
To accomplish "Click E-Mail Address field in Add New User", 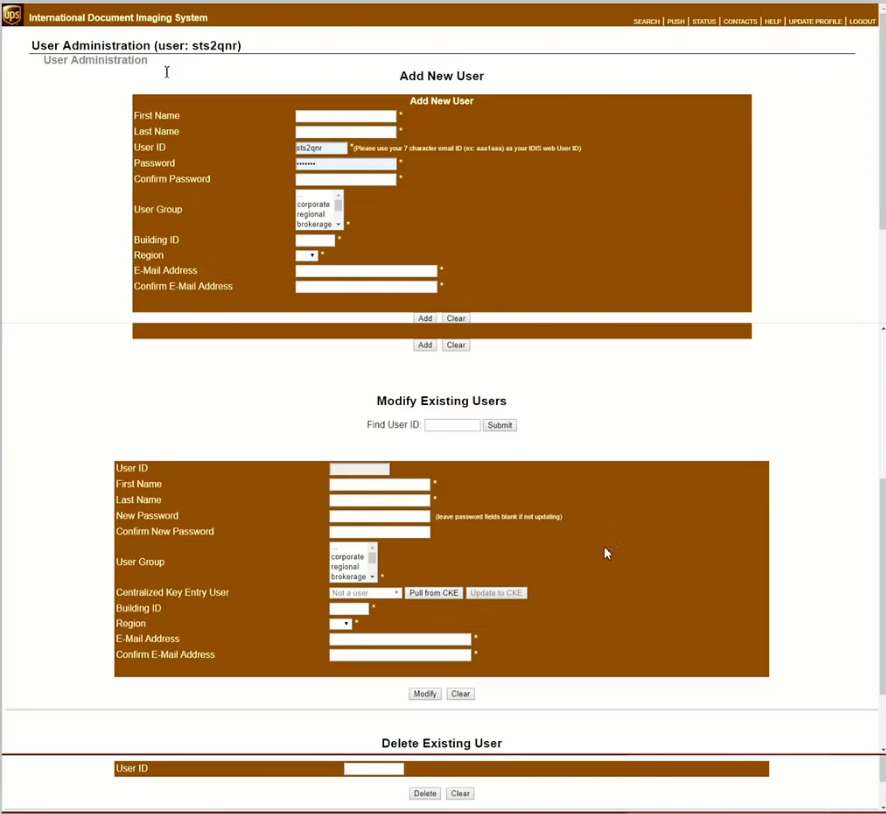I will point(366,271).
